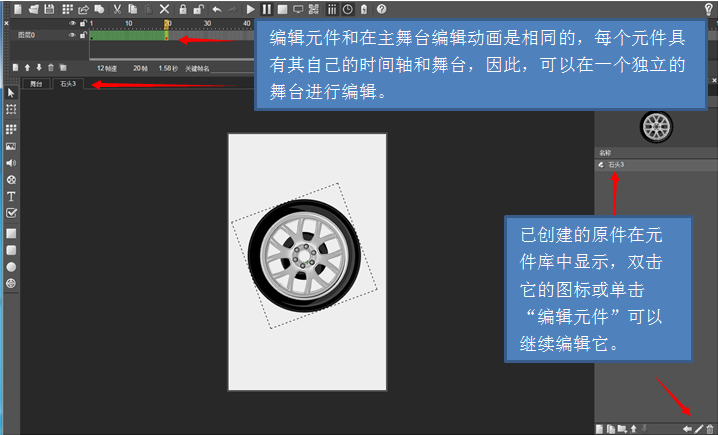
Task: Redo the undone action
Action: (x=233, y=9)
